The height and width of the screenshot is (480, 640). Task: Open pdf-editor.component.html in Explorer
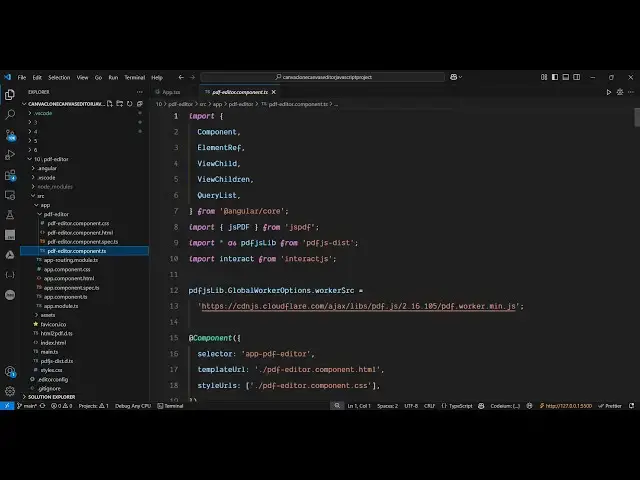pyautogui.click(x=84, y=233)
